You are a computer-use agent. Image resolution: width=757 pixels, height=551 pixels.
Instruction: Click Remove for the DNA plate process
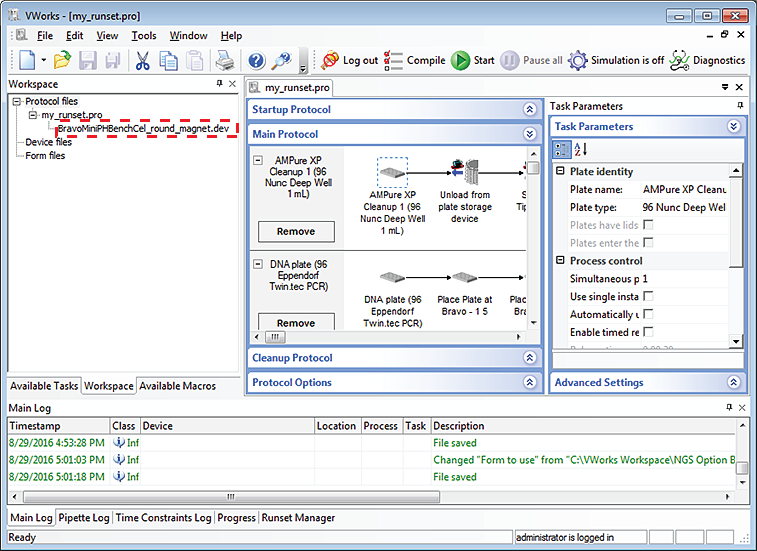click(x=295, y=322)
